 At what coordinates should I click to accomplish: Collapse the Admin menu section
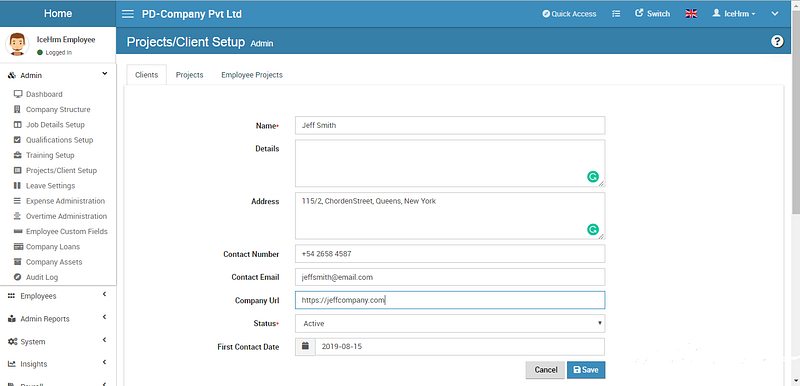click(x=58, y=75)
